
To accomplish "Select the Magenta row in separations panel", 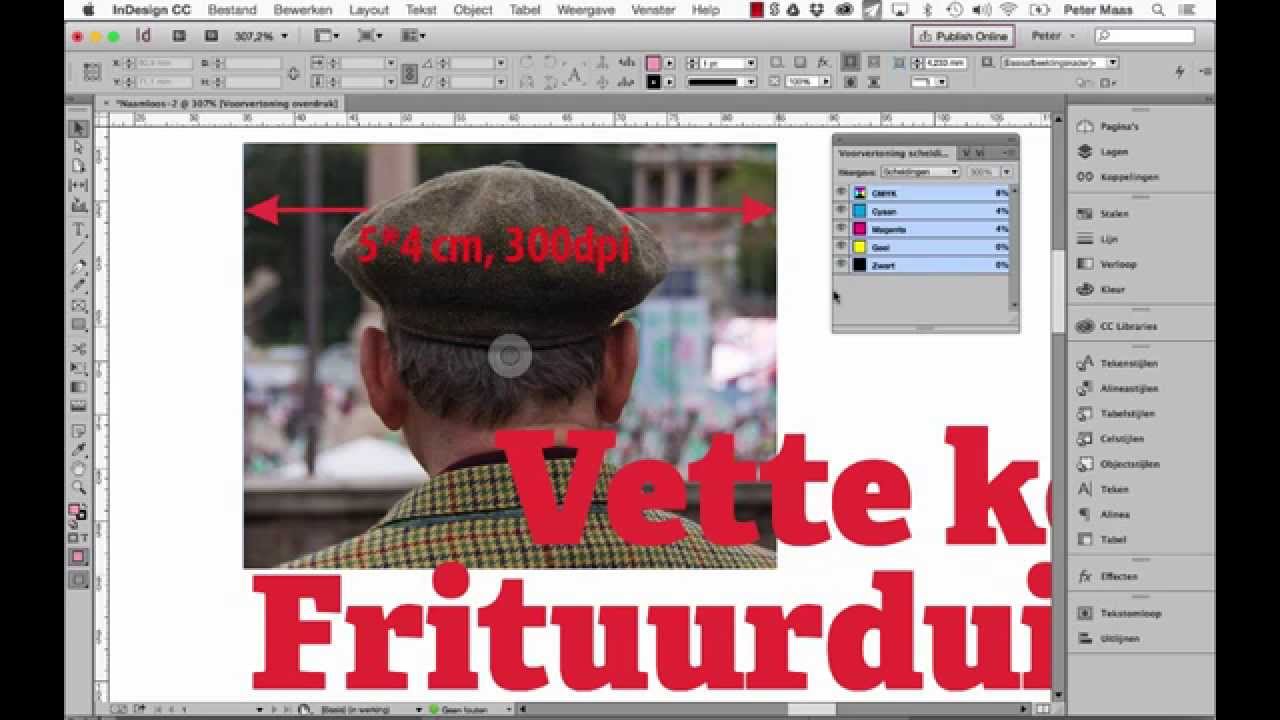I will [922, 229].
